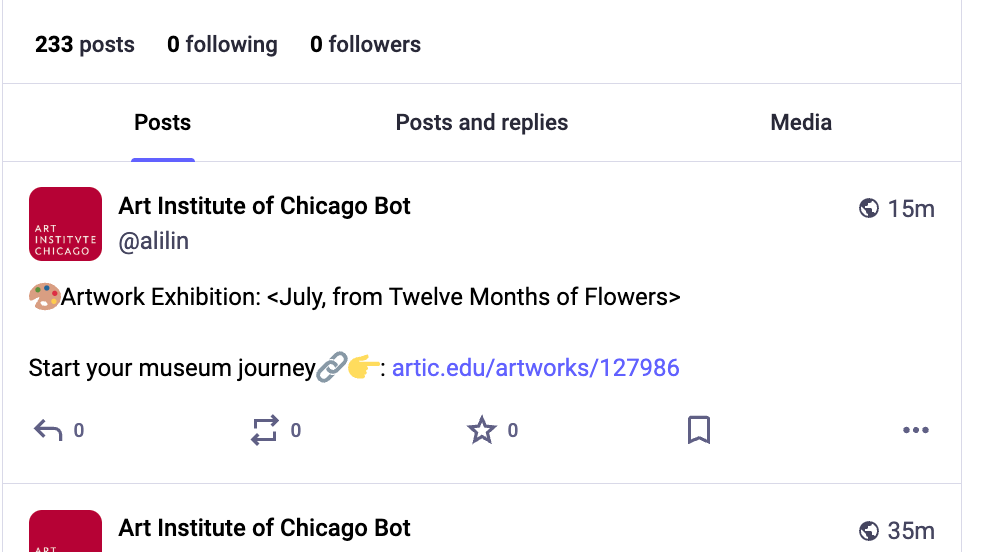Click the globe visibility icon beside 35m
The height and width of the screenshot is (552, 982).
869,531
